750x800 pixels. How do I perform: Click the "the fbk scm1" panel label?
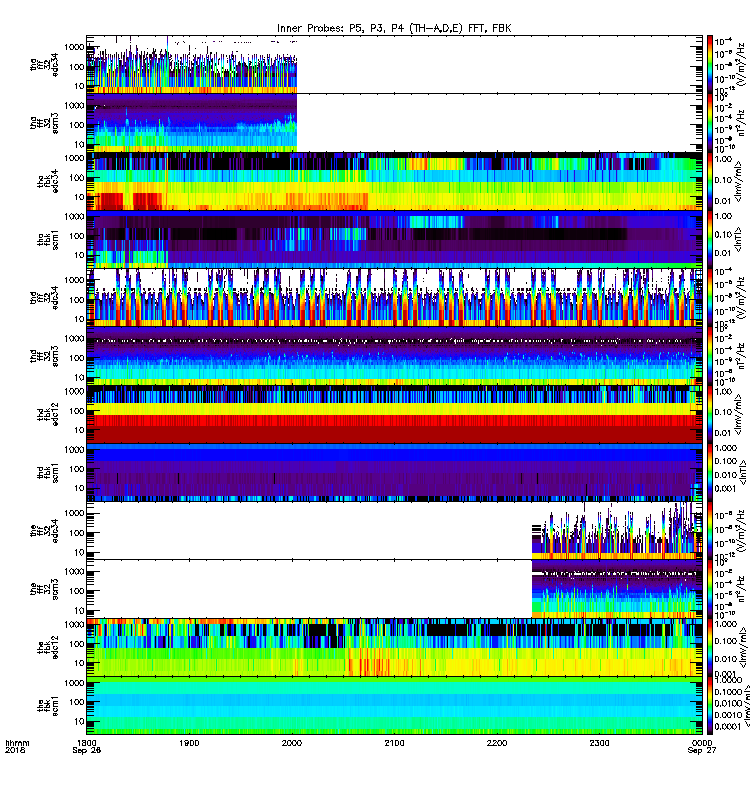(48, 706)
